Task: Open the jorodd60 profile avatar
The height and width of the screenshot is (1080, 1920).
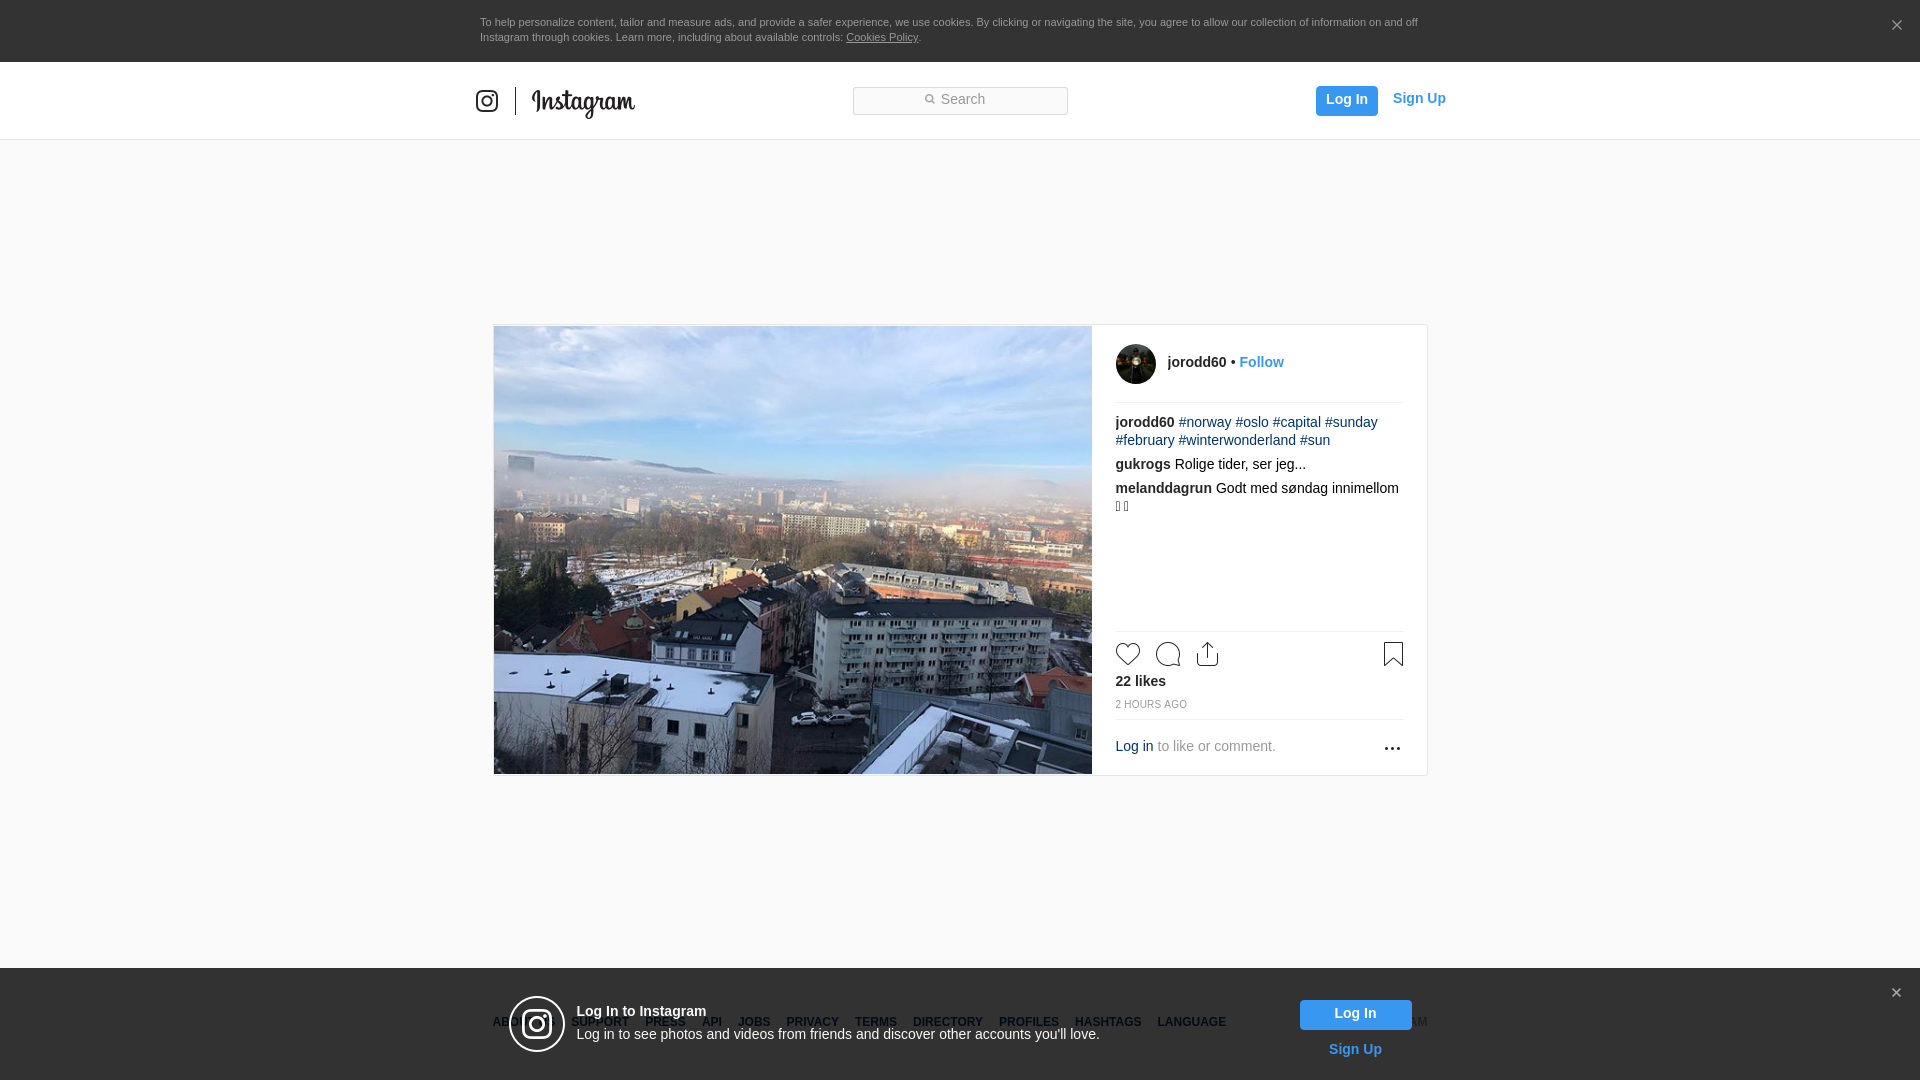Action: coord(1136,364)
